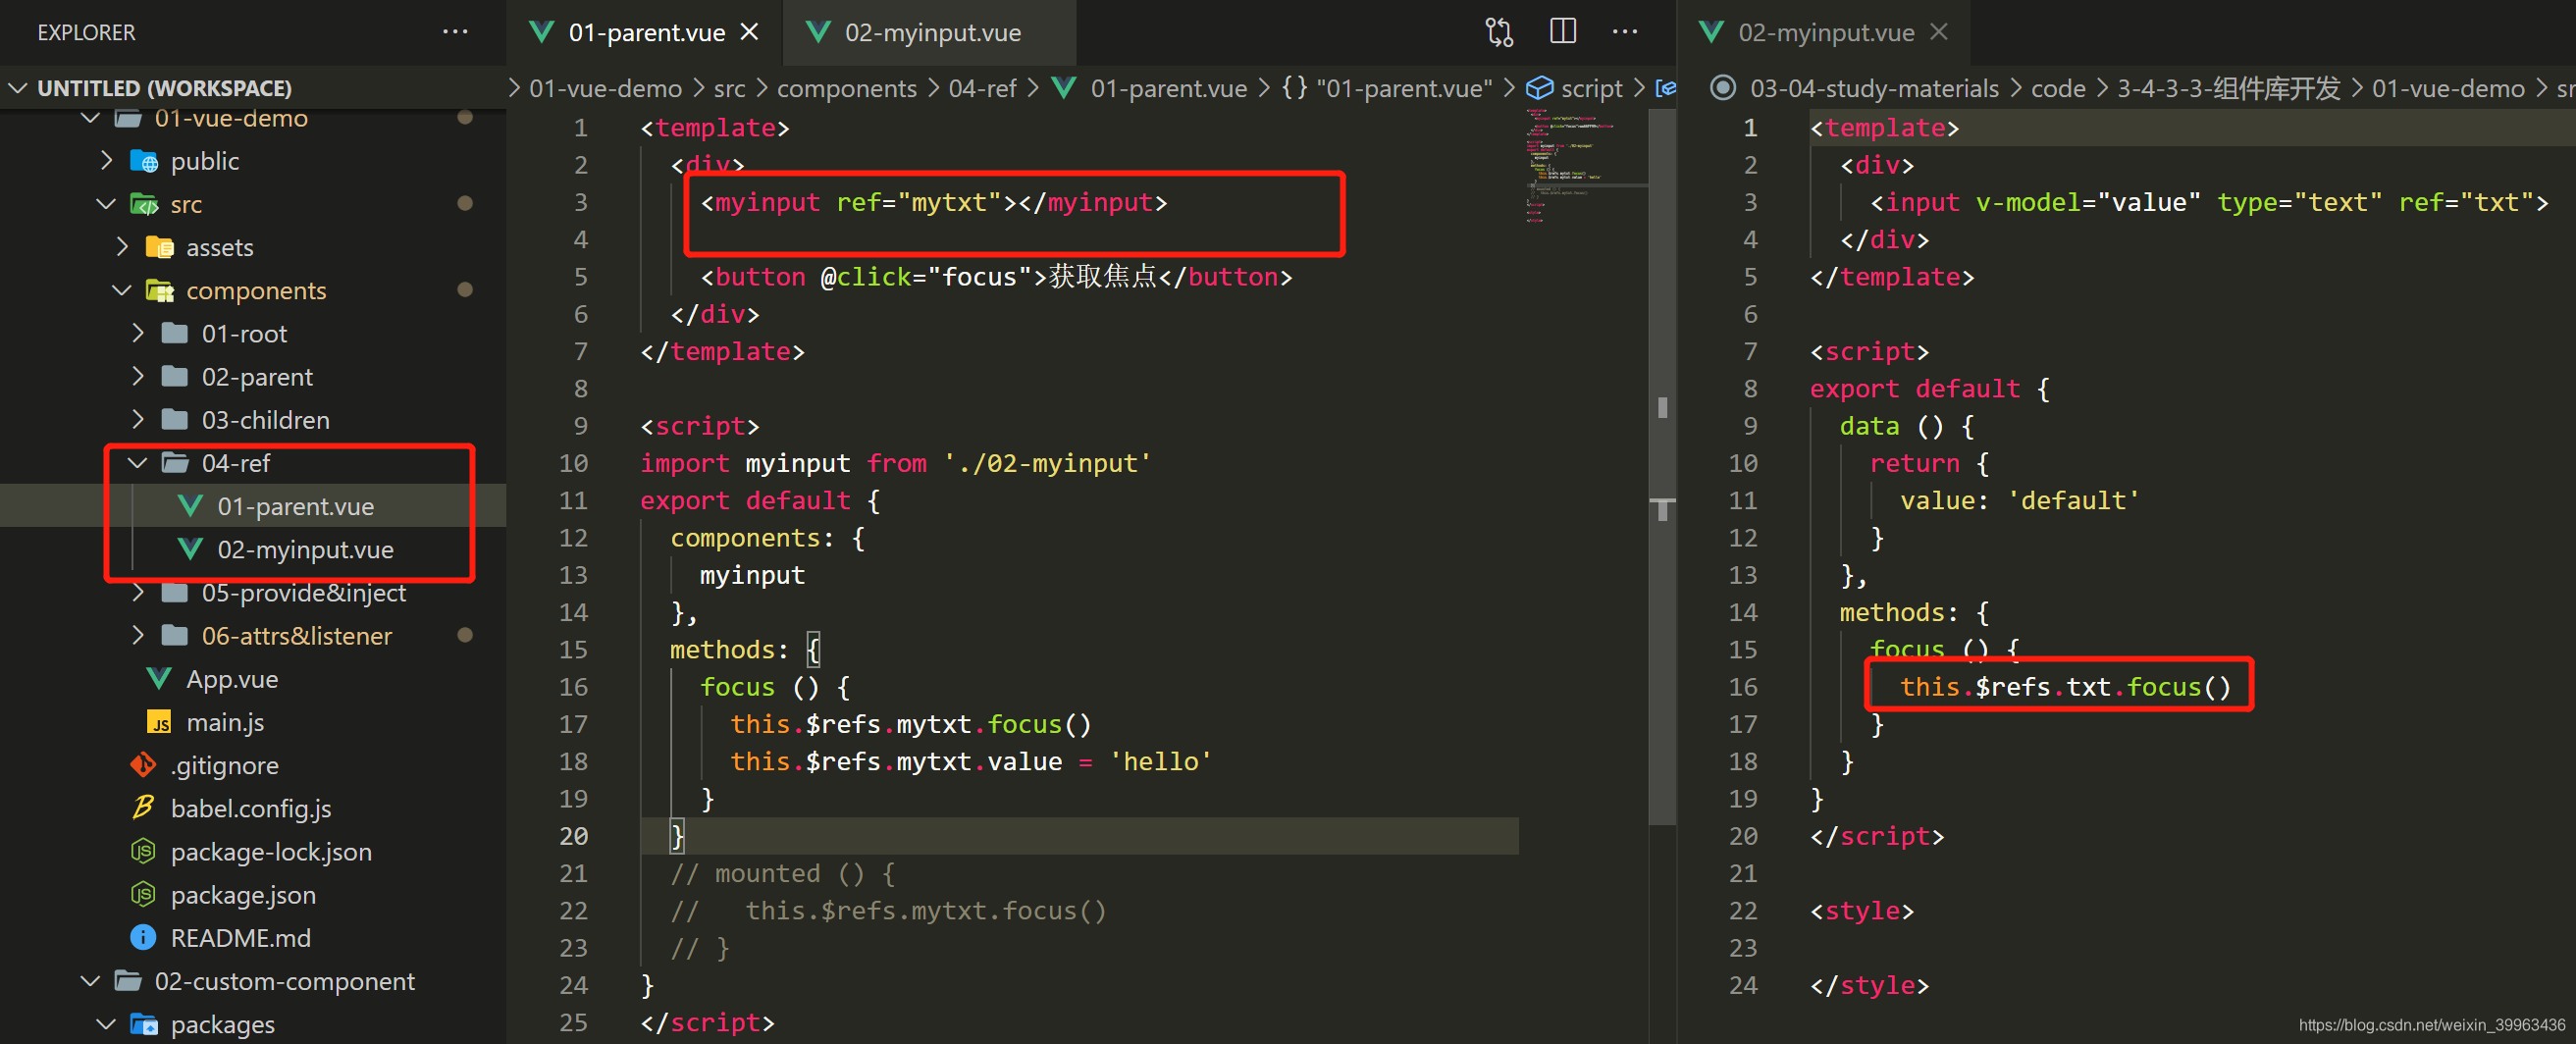Click the Babel icon next to babel.config.js
Viewport: 2576px width, 1044px height.
[143, 808]
